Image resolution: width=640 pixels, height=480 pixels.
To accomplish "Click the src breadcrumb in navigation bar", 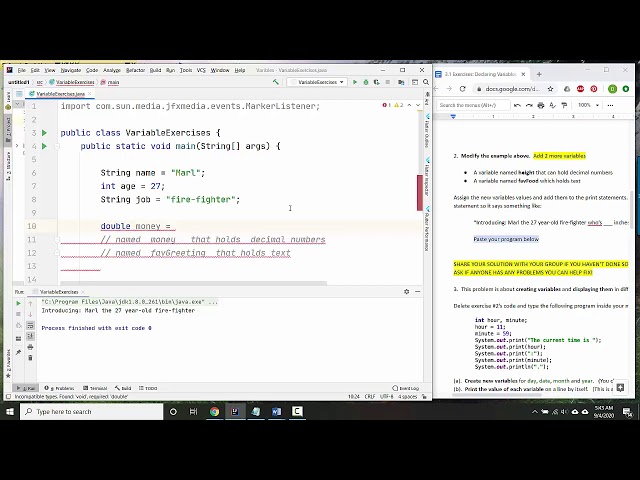I will pyautogui.click(x=40, y=82).
